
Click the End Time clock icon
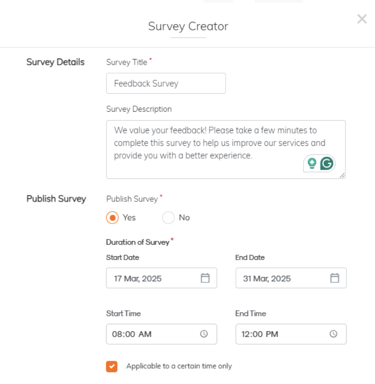point(333,334)
